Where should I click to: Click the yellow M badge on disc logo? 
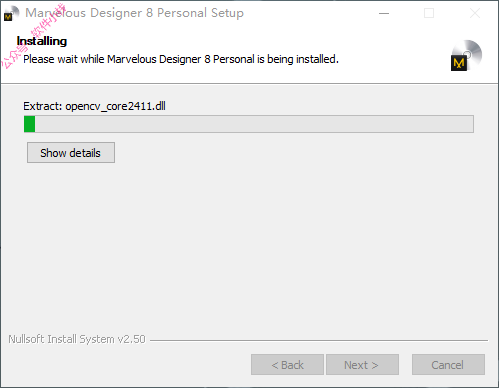point(459,63)
